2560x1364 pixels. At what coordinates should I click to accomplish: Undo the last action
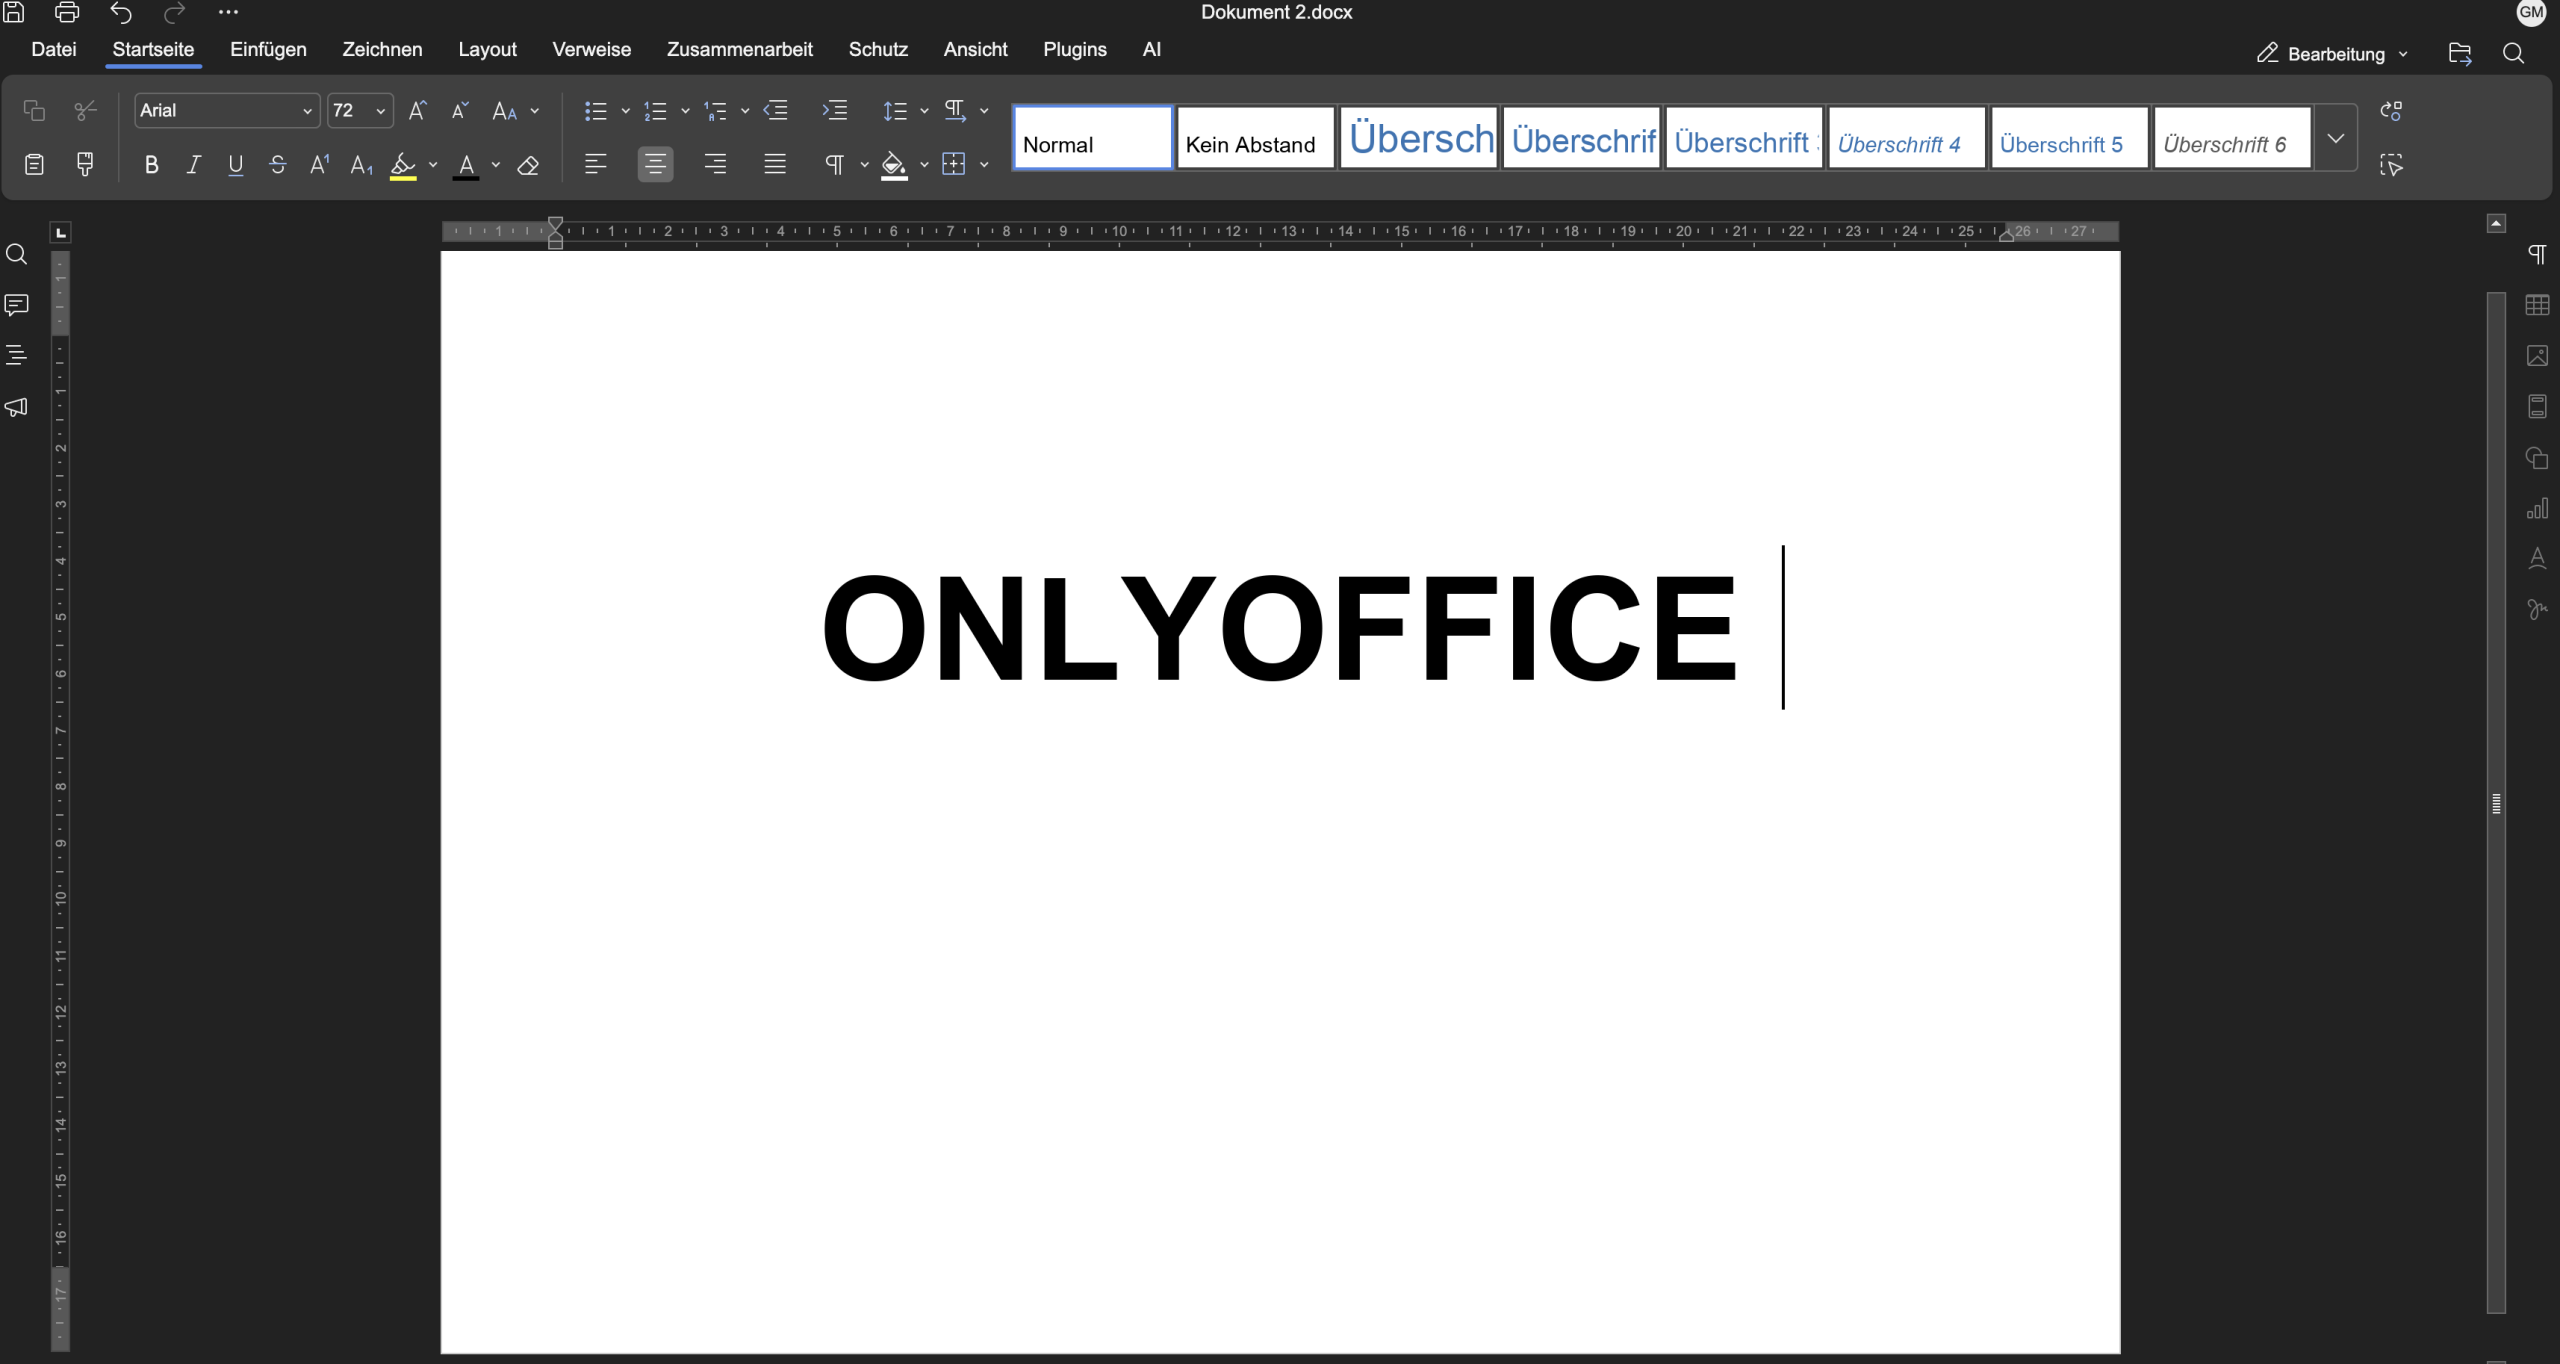[x=121, y=12]
